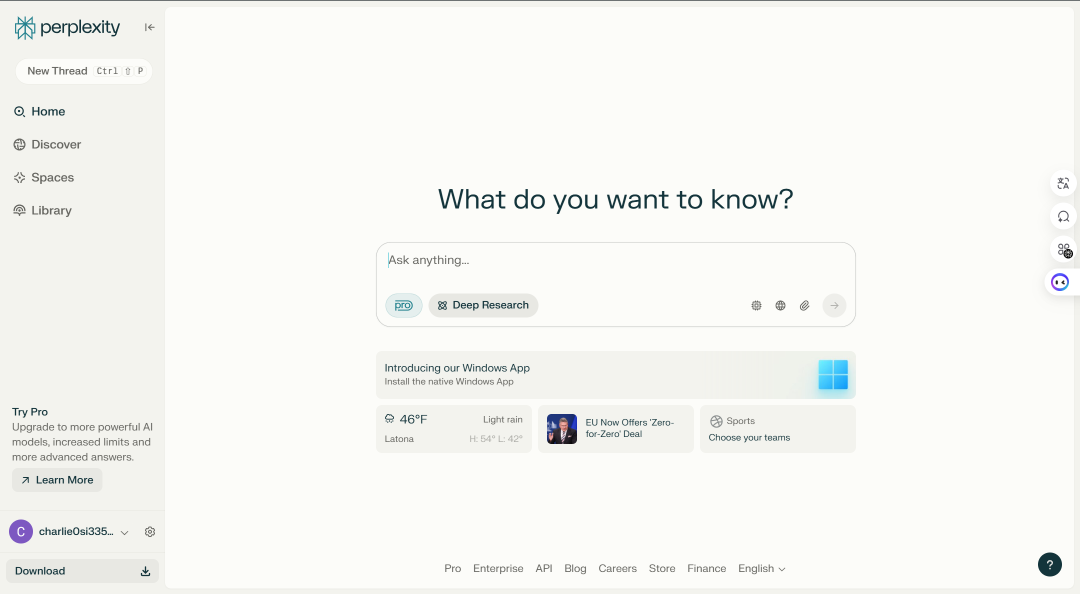This screenshot has width=1080, height=594.
Task: Submit query with arrow button
Action: tap(834, 305)
